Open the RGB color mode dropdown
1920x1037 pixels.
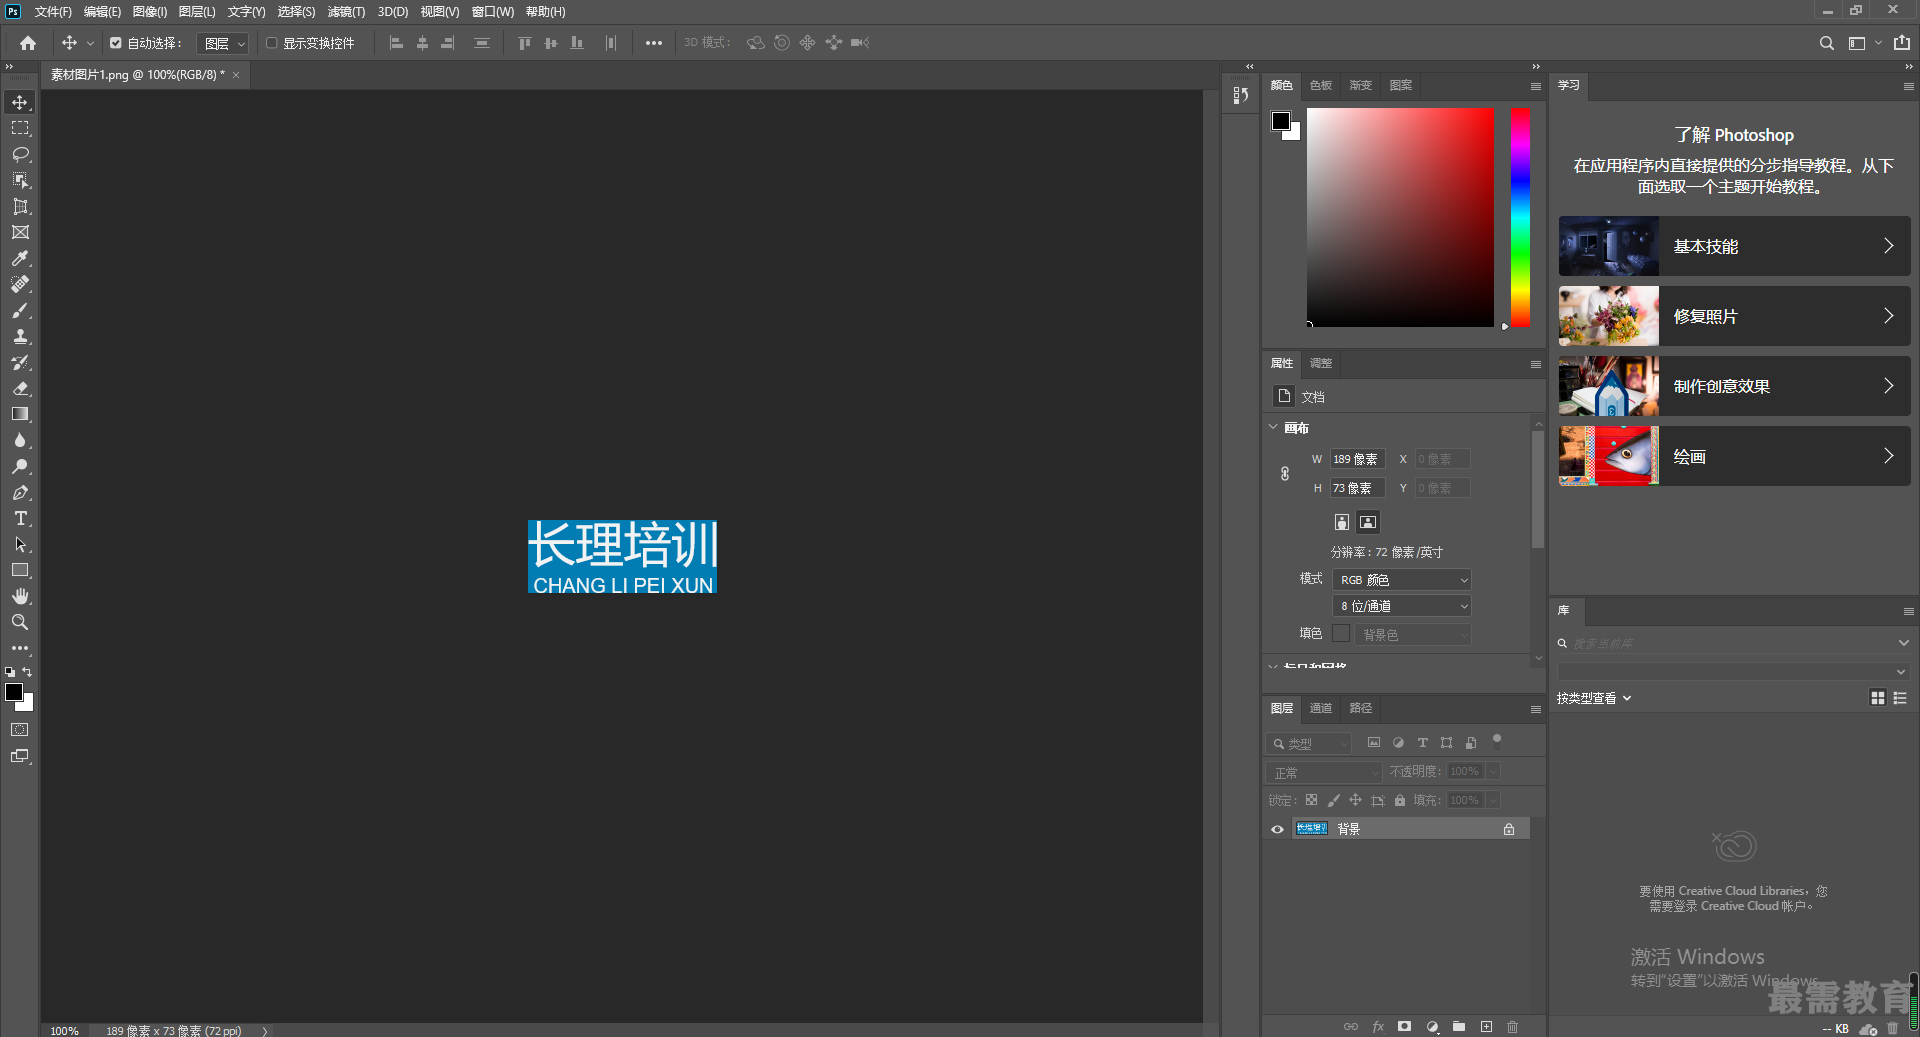(1401, 580)
